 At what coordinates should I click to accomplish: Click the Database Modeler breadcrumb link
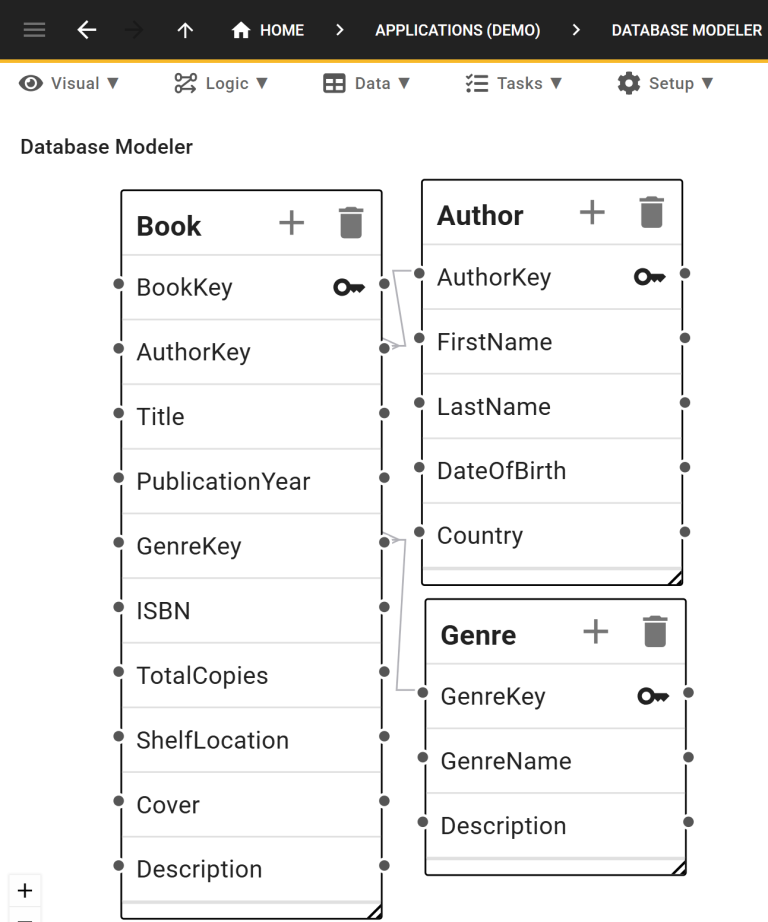pyautogui.click(x=686, y=29)
